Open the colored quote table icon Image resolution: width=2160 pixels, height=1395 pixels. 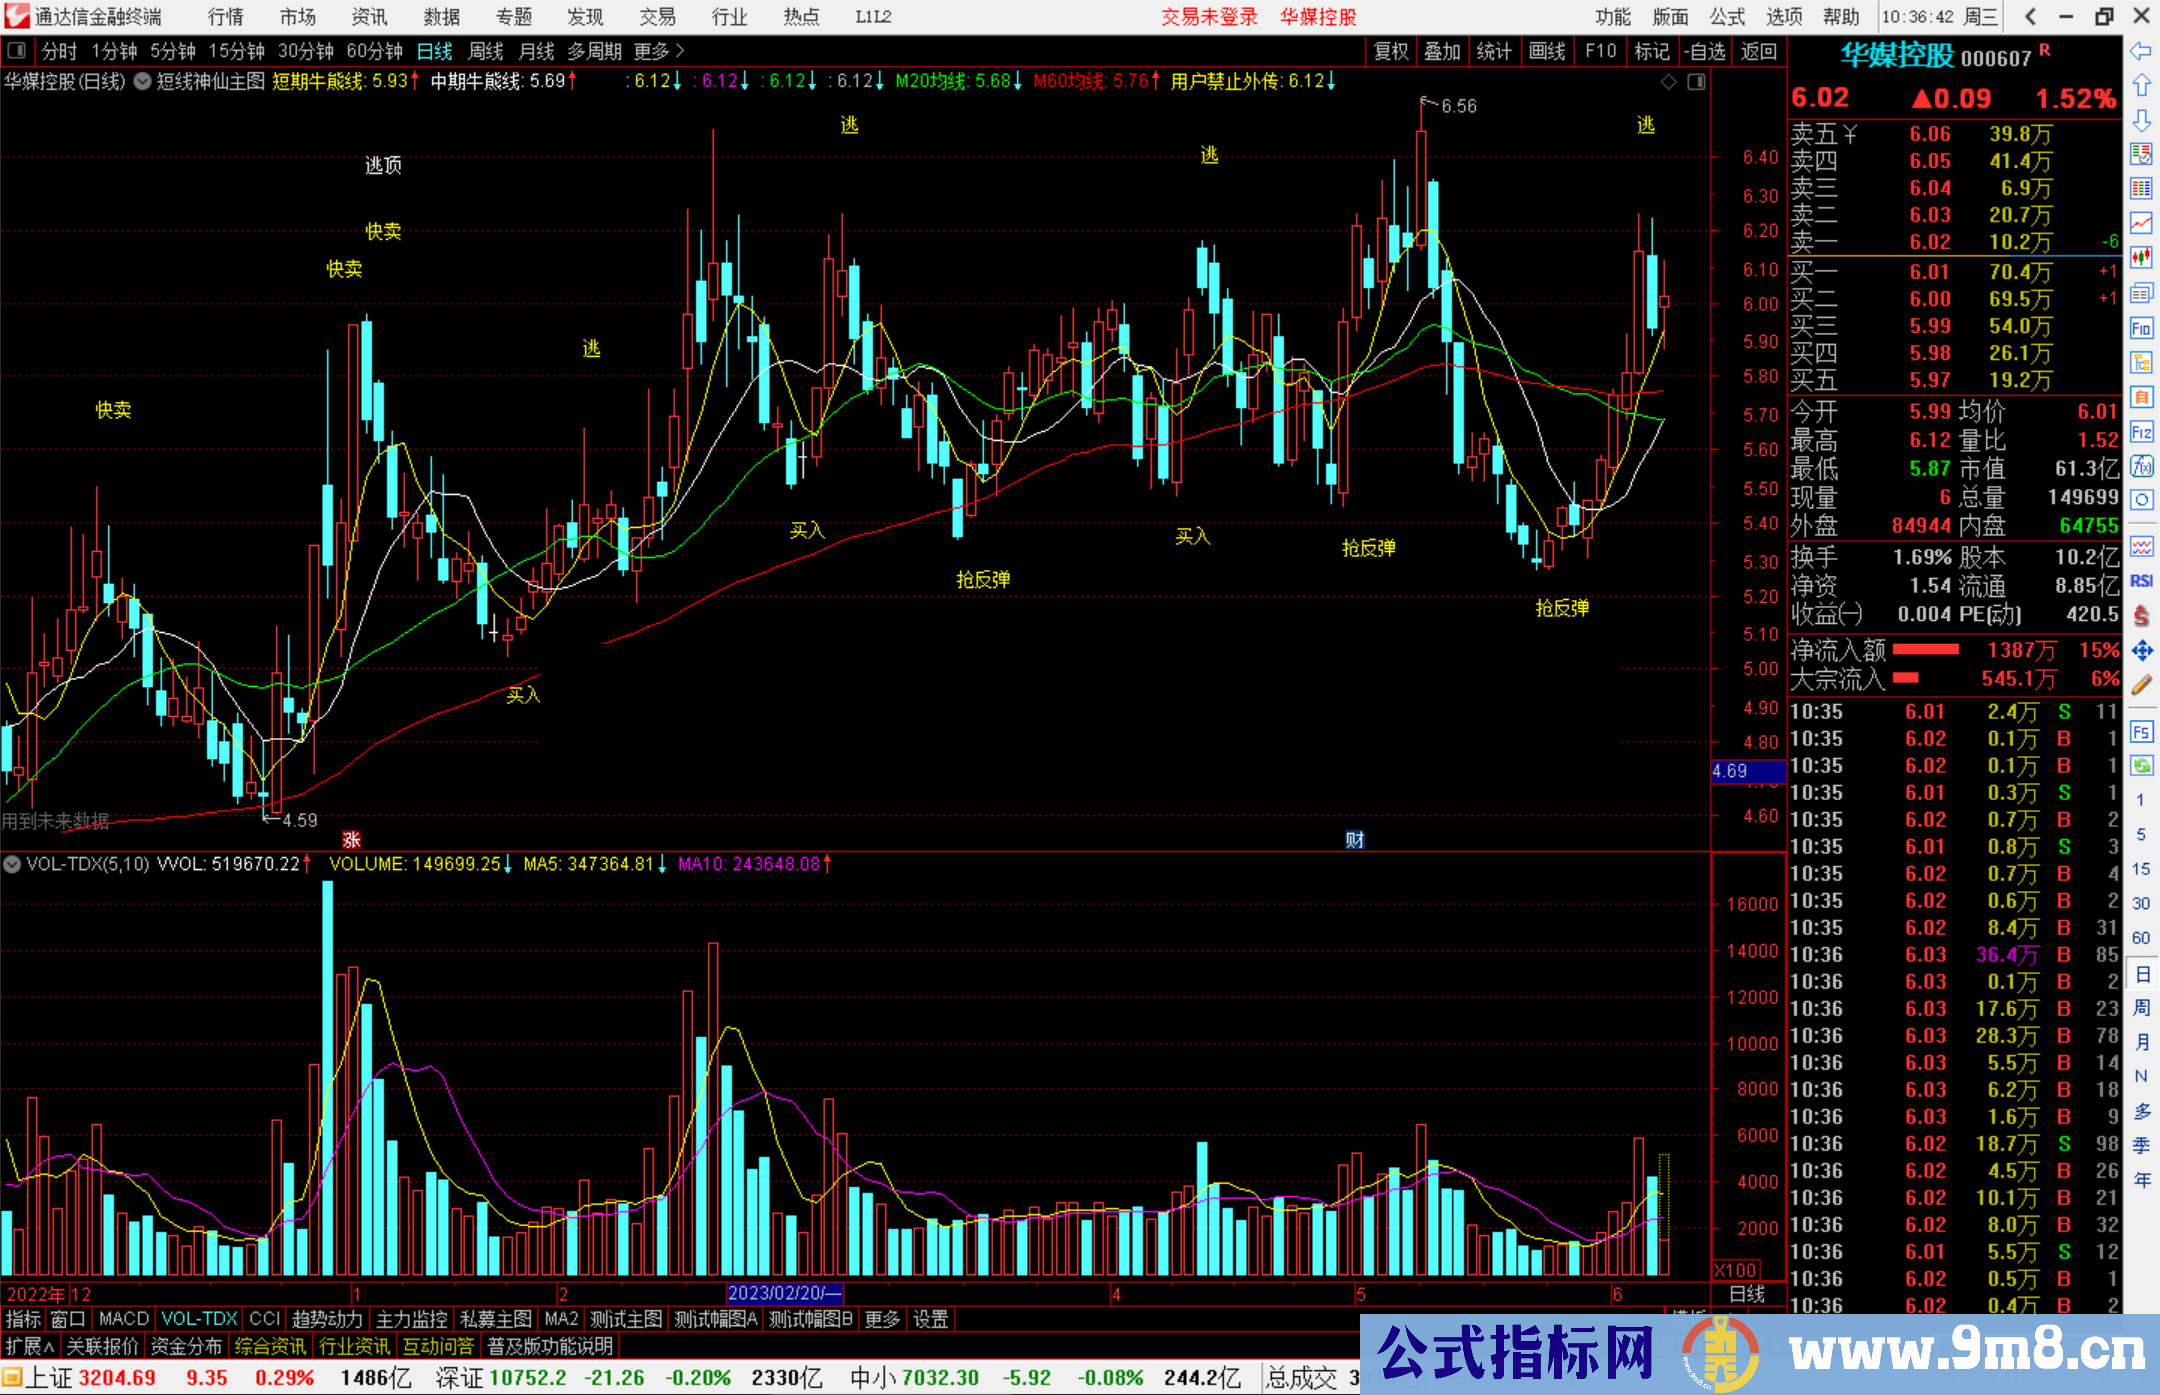pyautogui.click(x=2141, y=188)
